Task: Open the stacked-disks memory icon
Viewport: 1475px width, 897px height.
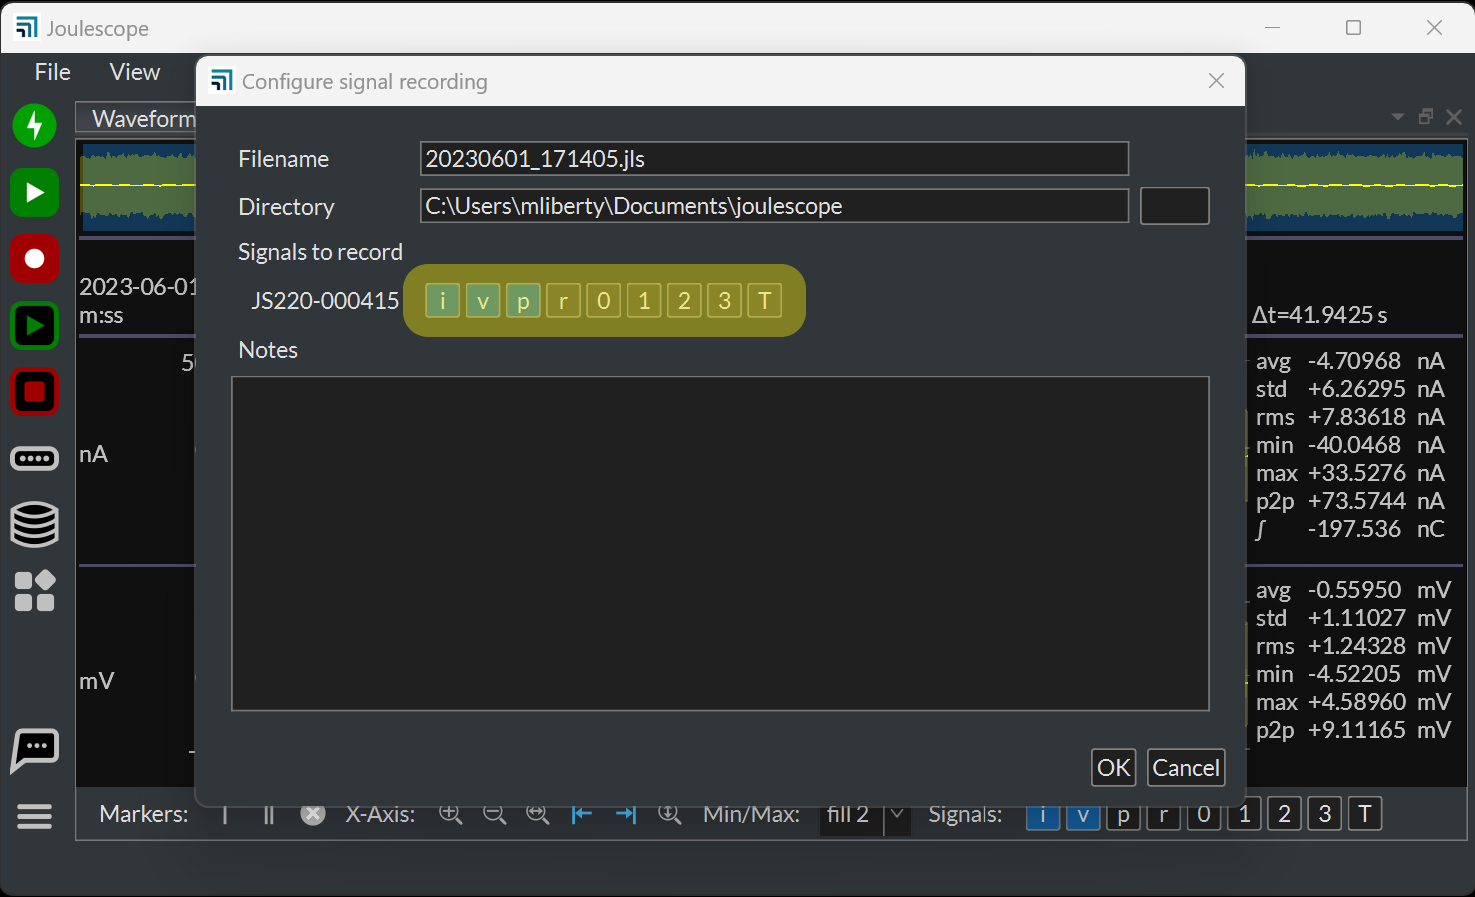Action: 35,524
